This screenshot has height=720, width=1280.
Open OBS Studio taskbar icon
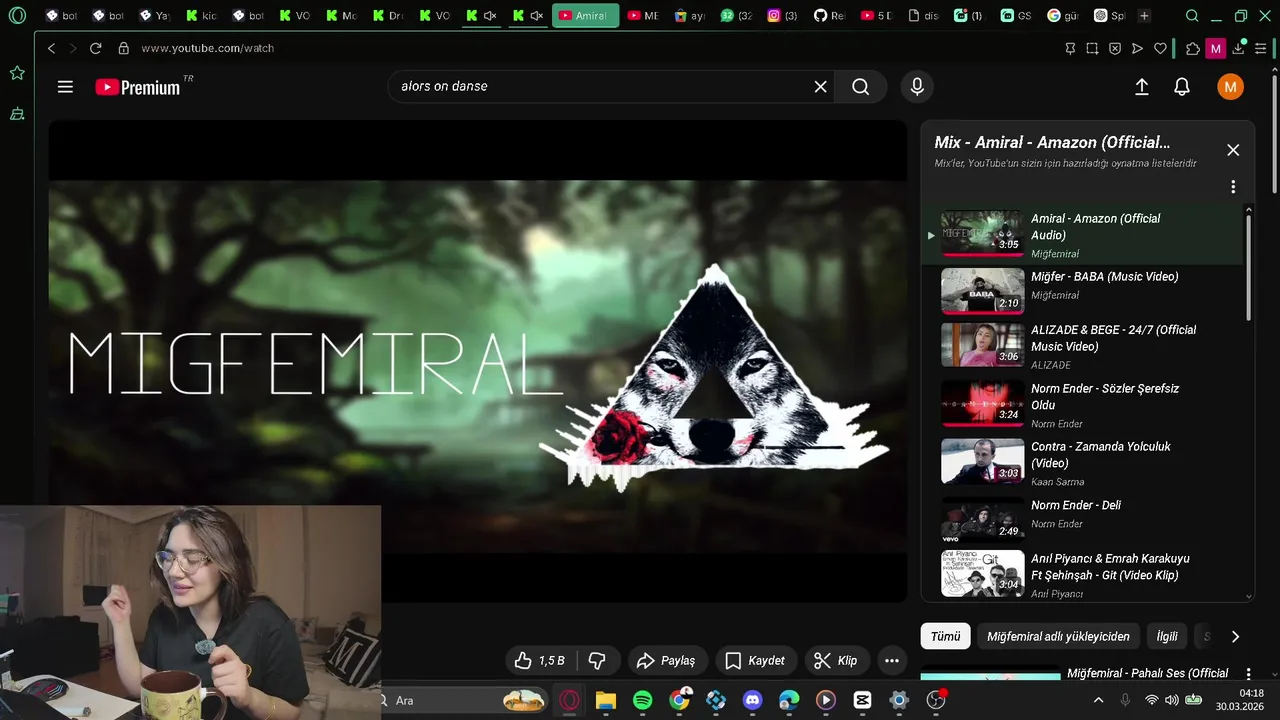pos(936,700)
